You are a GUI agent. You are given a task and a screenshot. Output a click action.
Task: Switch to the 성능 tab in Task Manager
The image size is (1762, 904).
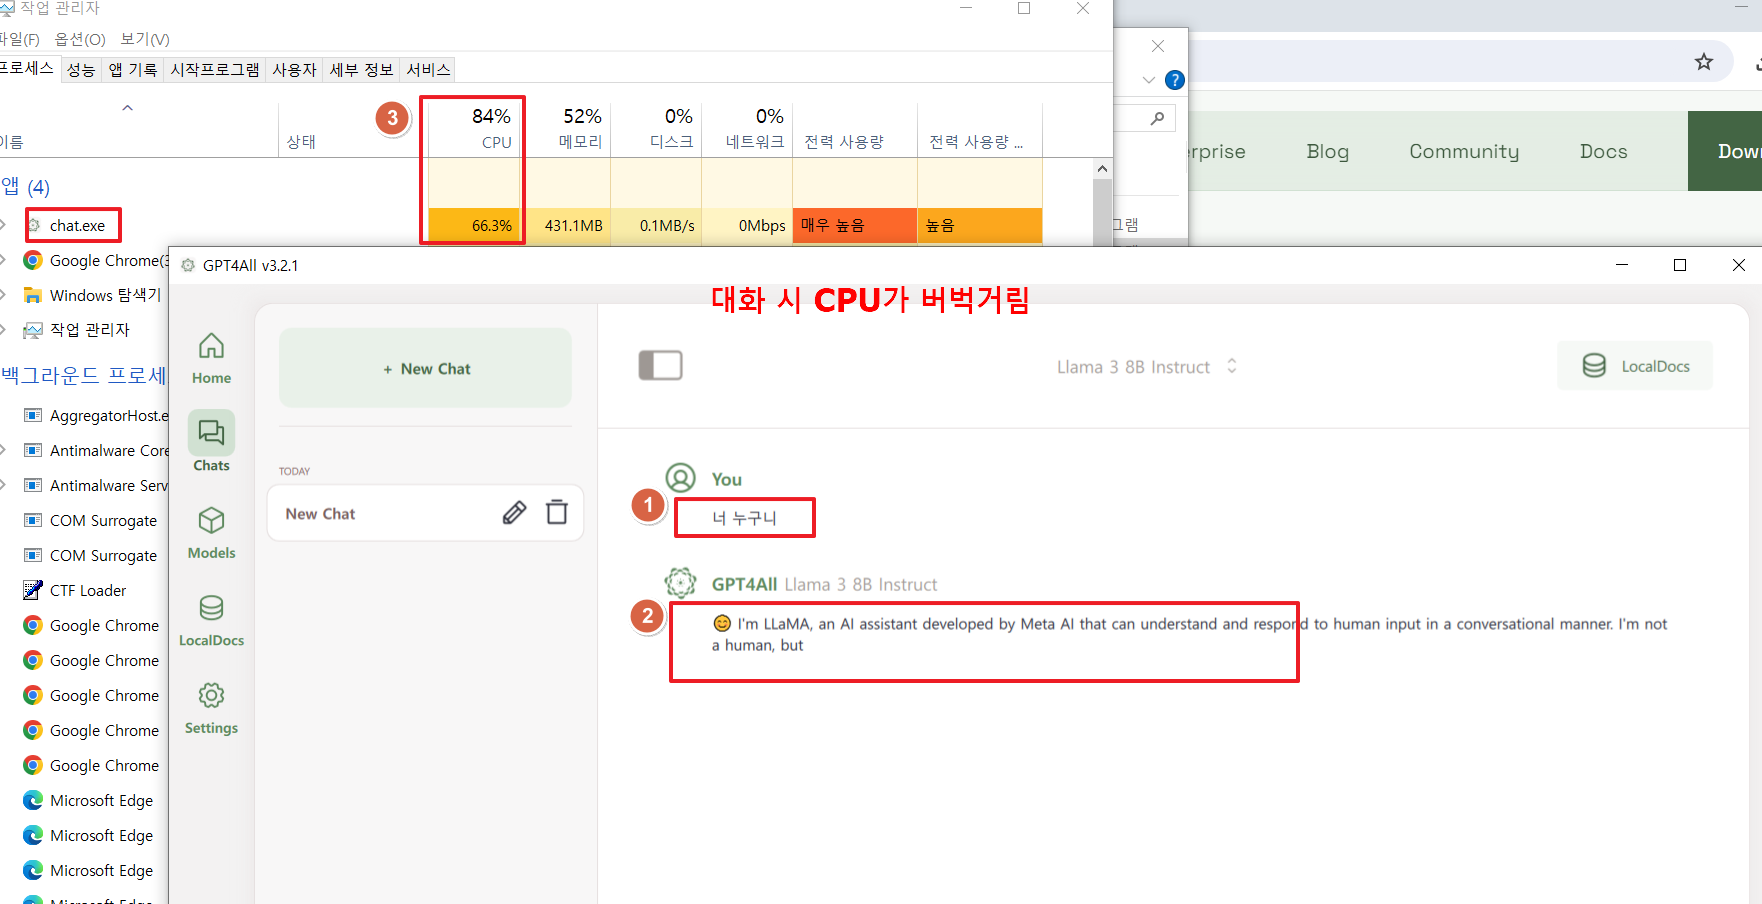tap(81, 69)
